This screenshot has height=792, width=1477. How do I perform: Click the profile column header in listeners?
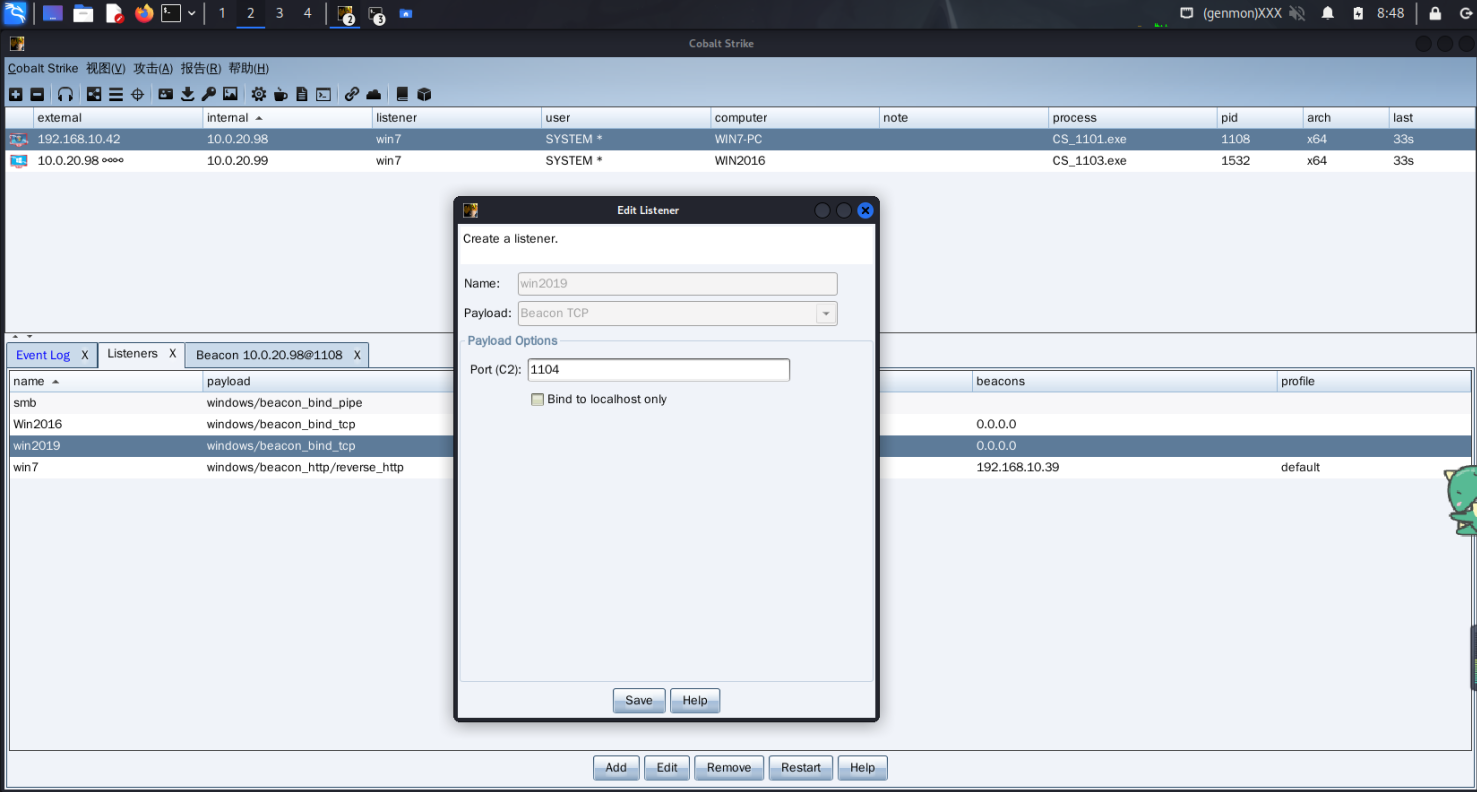pos(1374,381)
